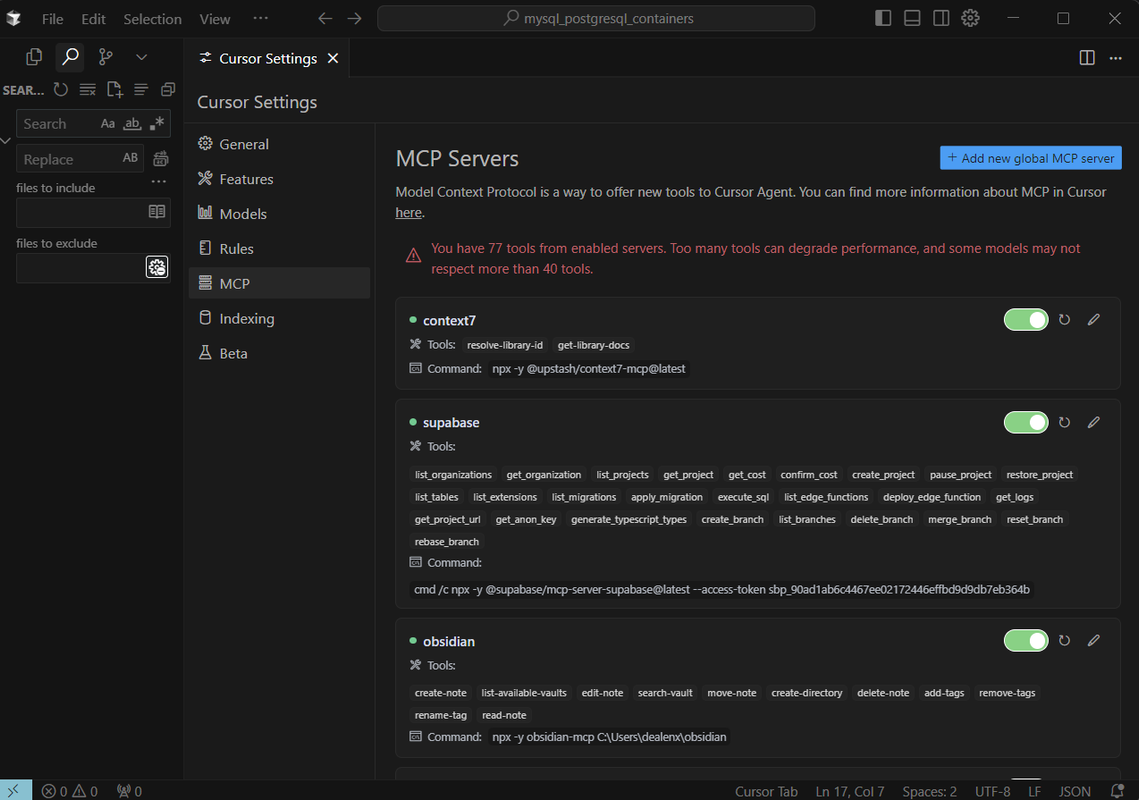Go forward navigation arrow
Viewport: 1139px width, 800px height.
coord(354,19)
